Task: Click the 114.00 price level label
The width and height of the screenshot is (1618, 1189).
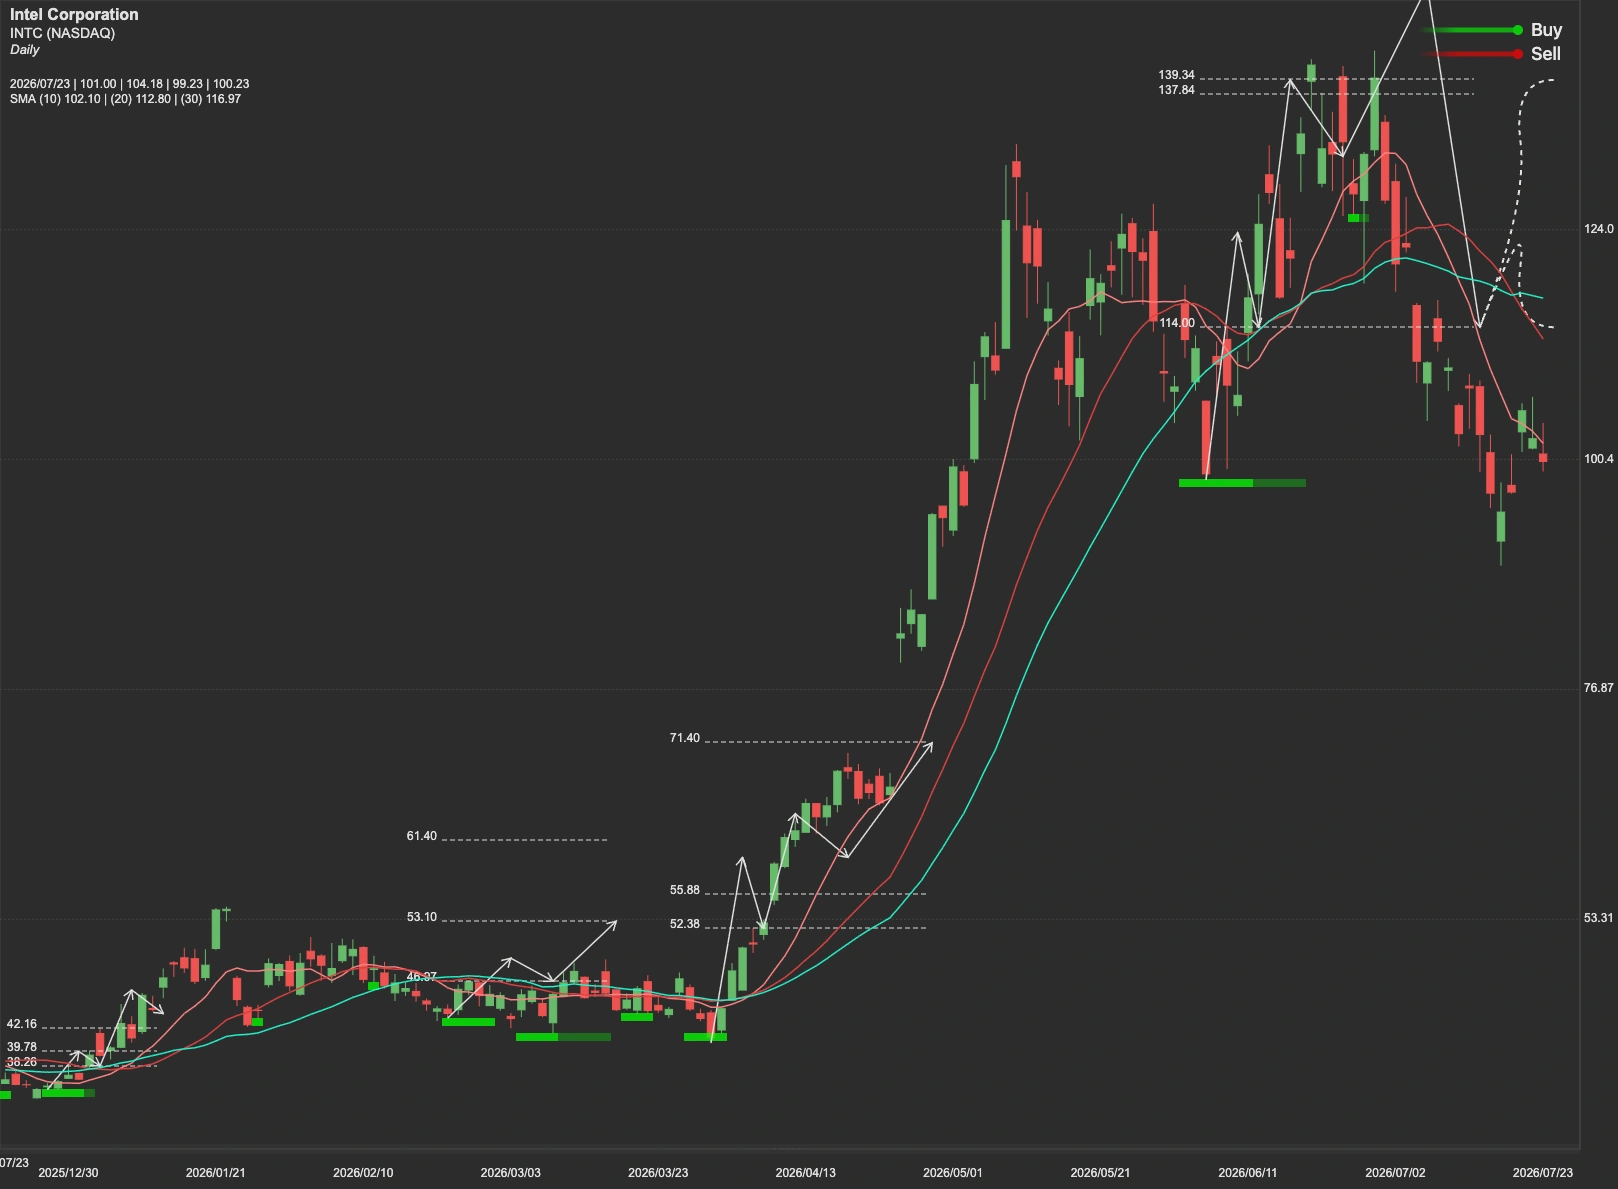Action: 1177,323
